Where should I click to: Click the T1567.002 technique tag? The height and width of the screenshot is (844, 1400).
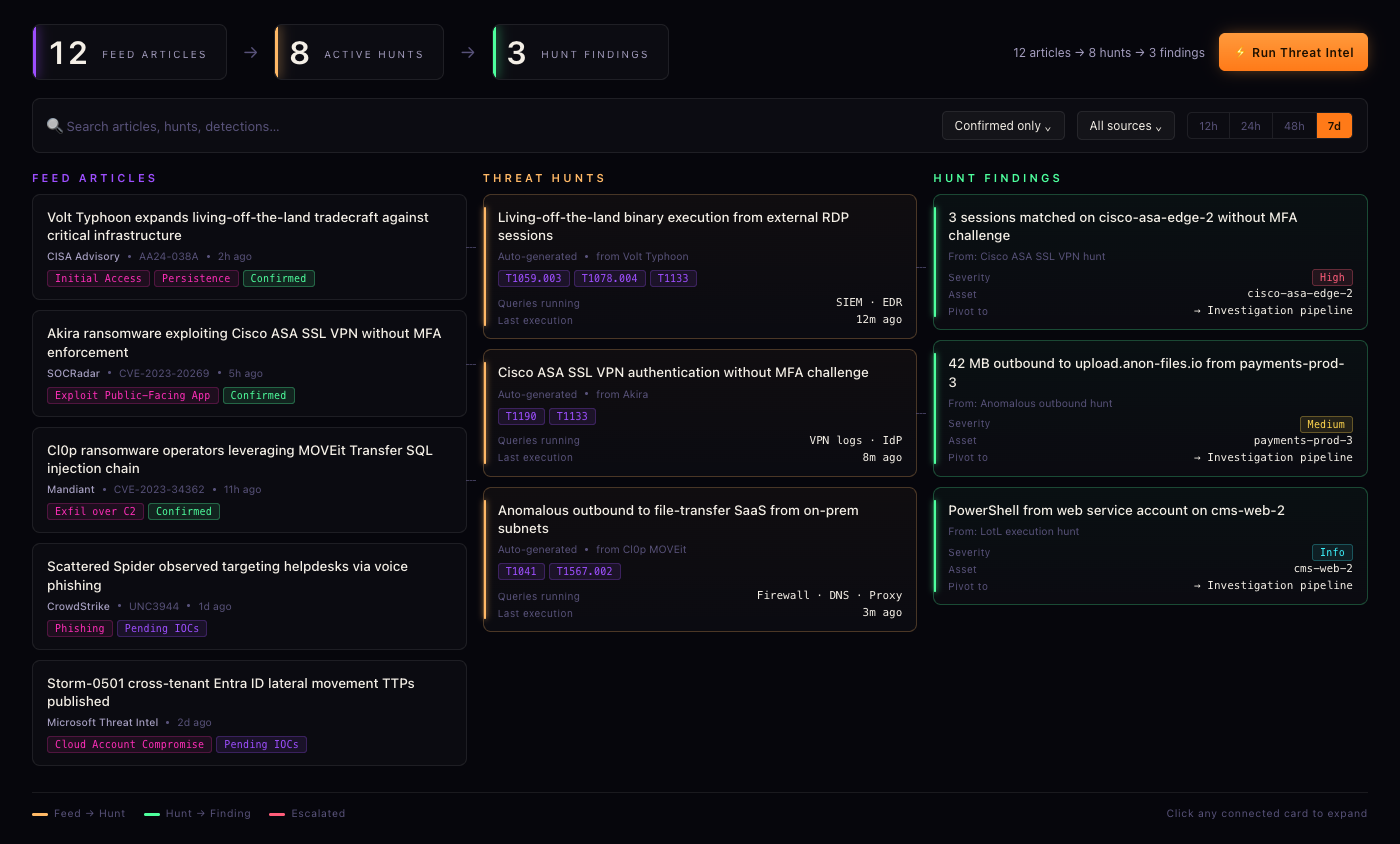tap(585, 571)
